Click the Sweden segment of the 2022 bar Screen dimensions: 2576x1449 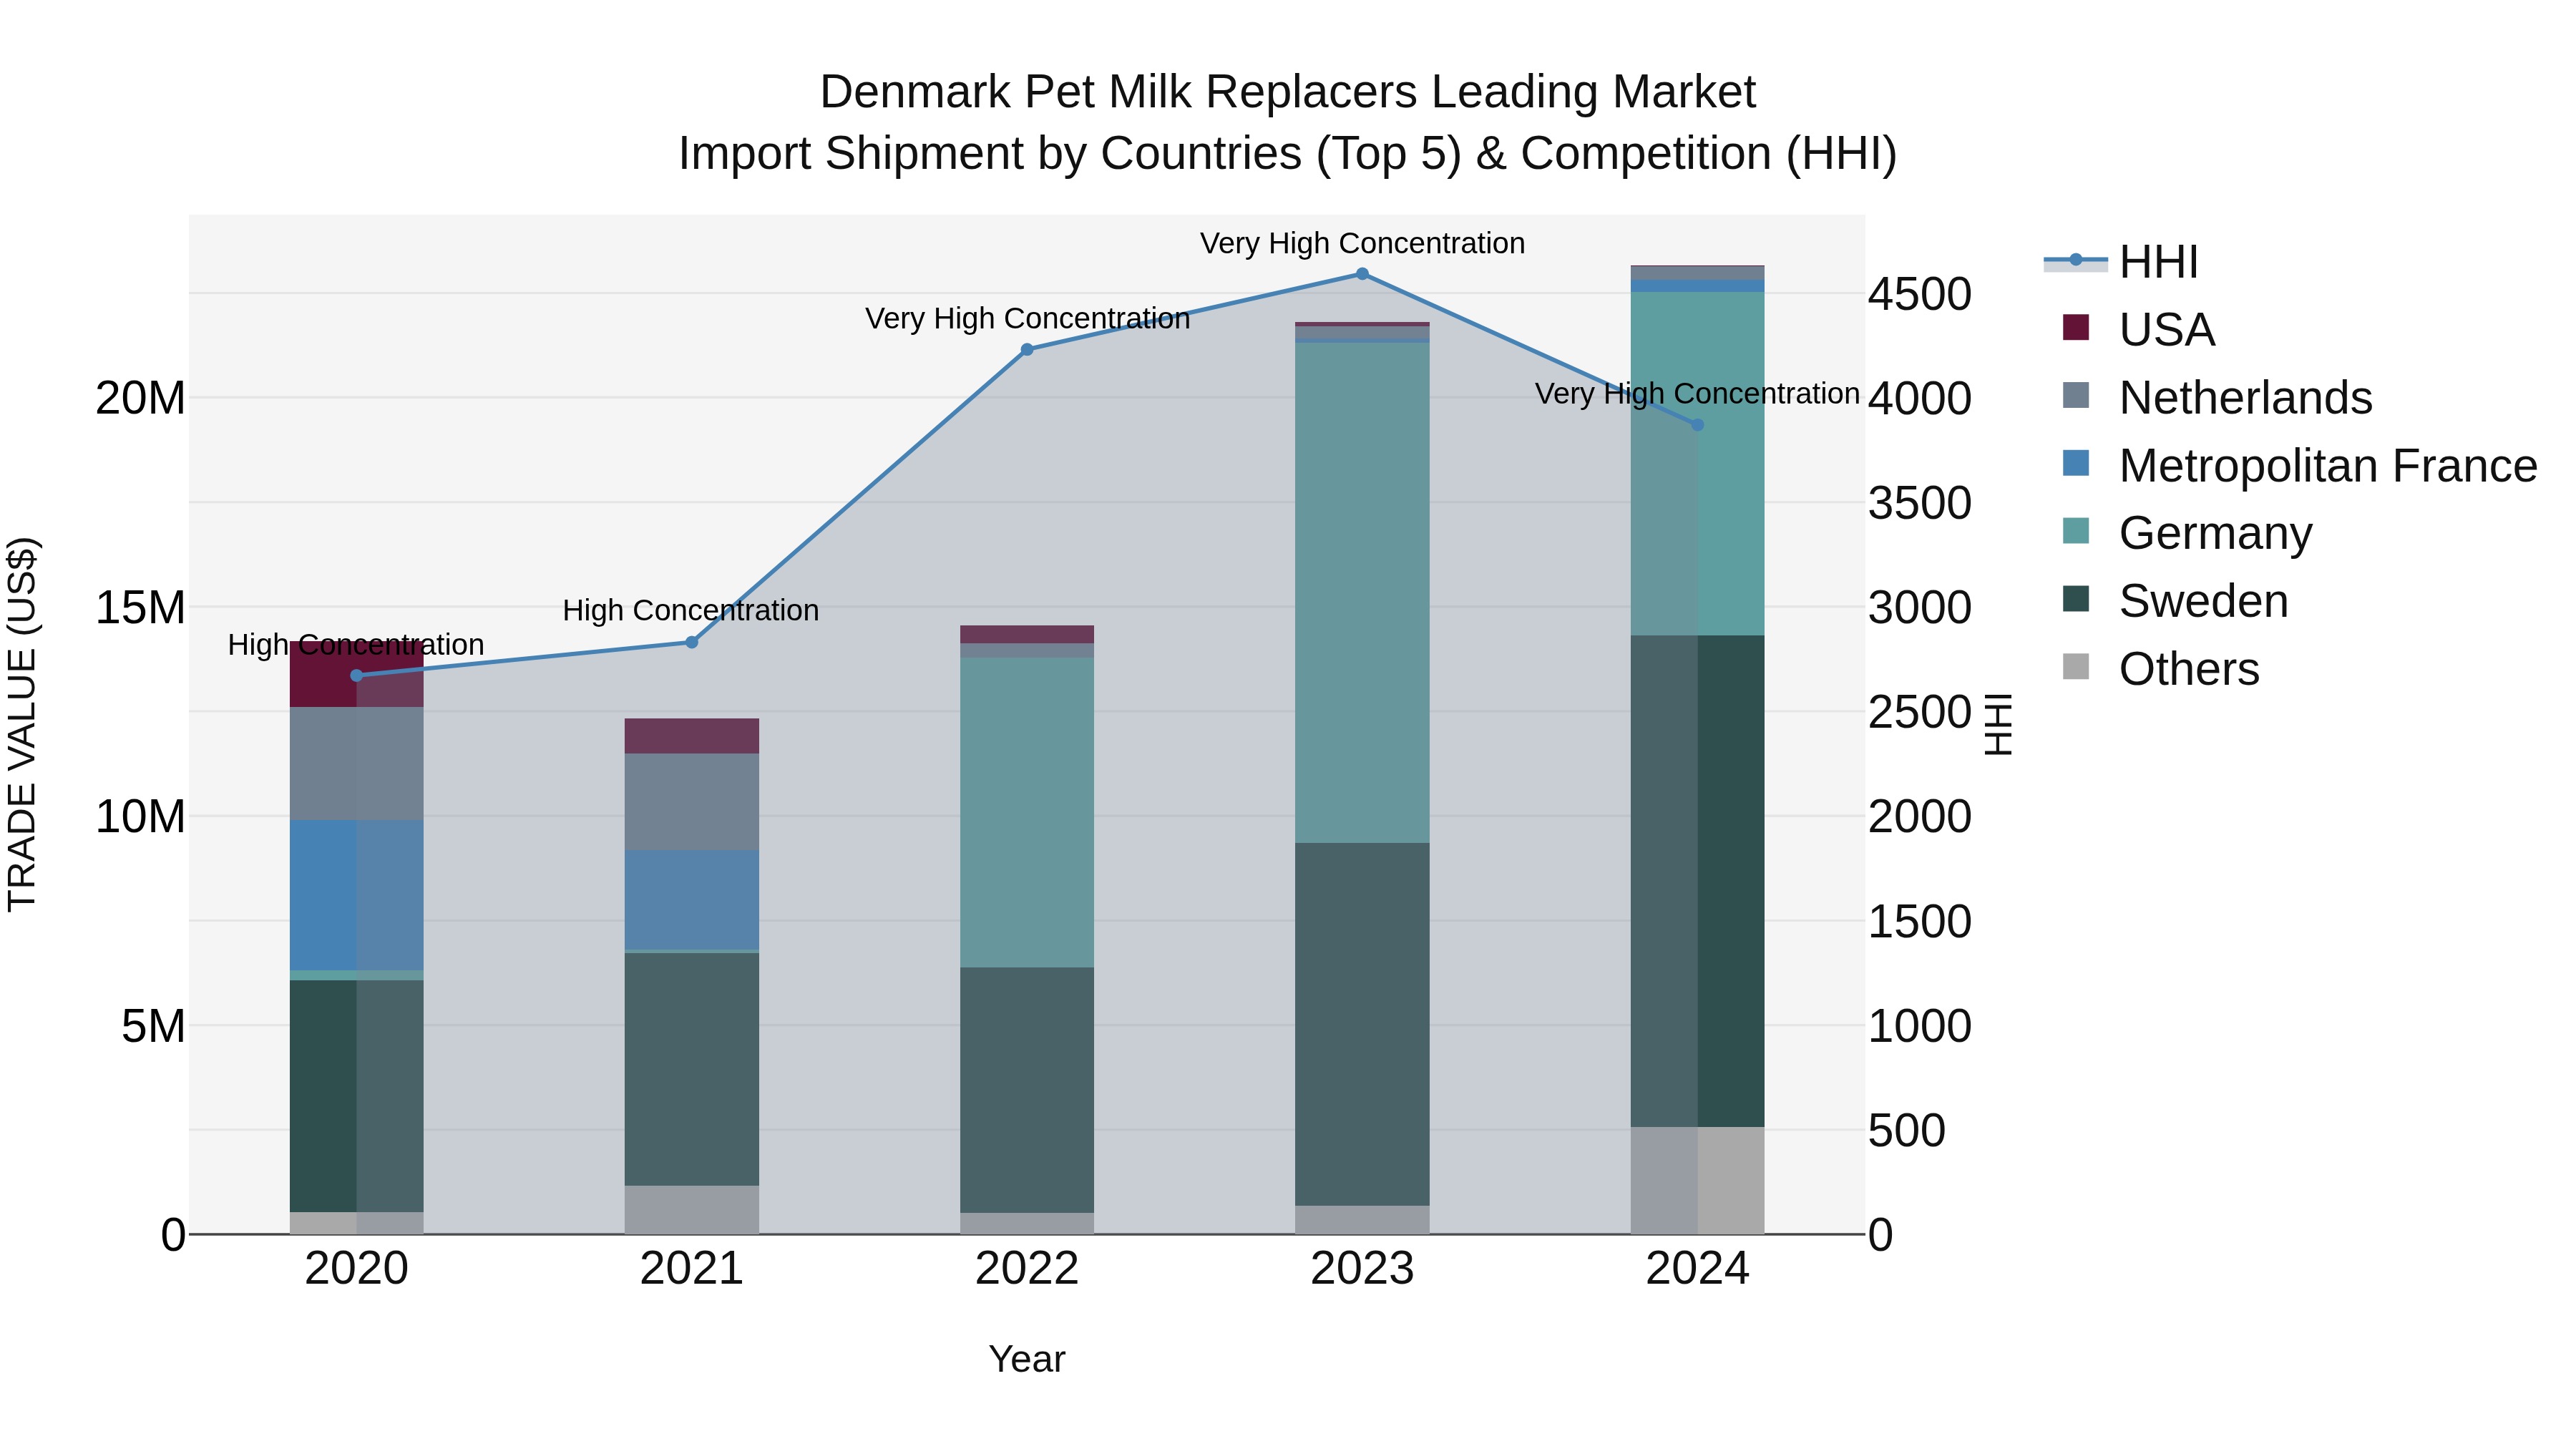[1027, 1091]
